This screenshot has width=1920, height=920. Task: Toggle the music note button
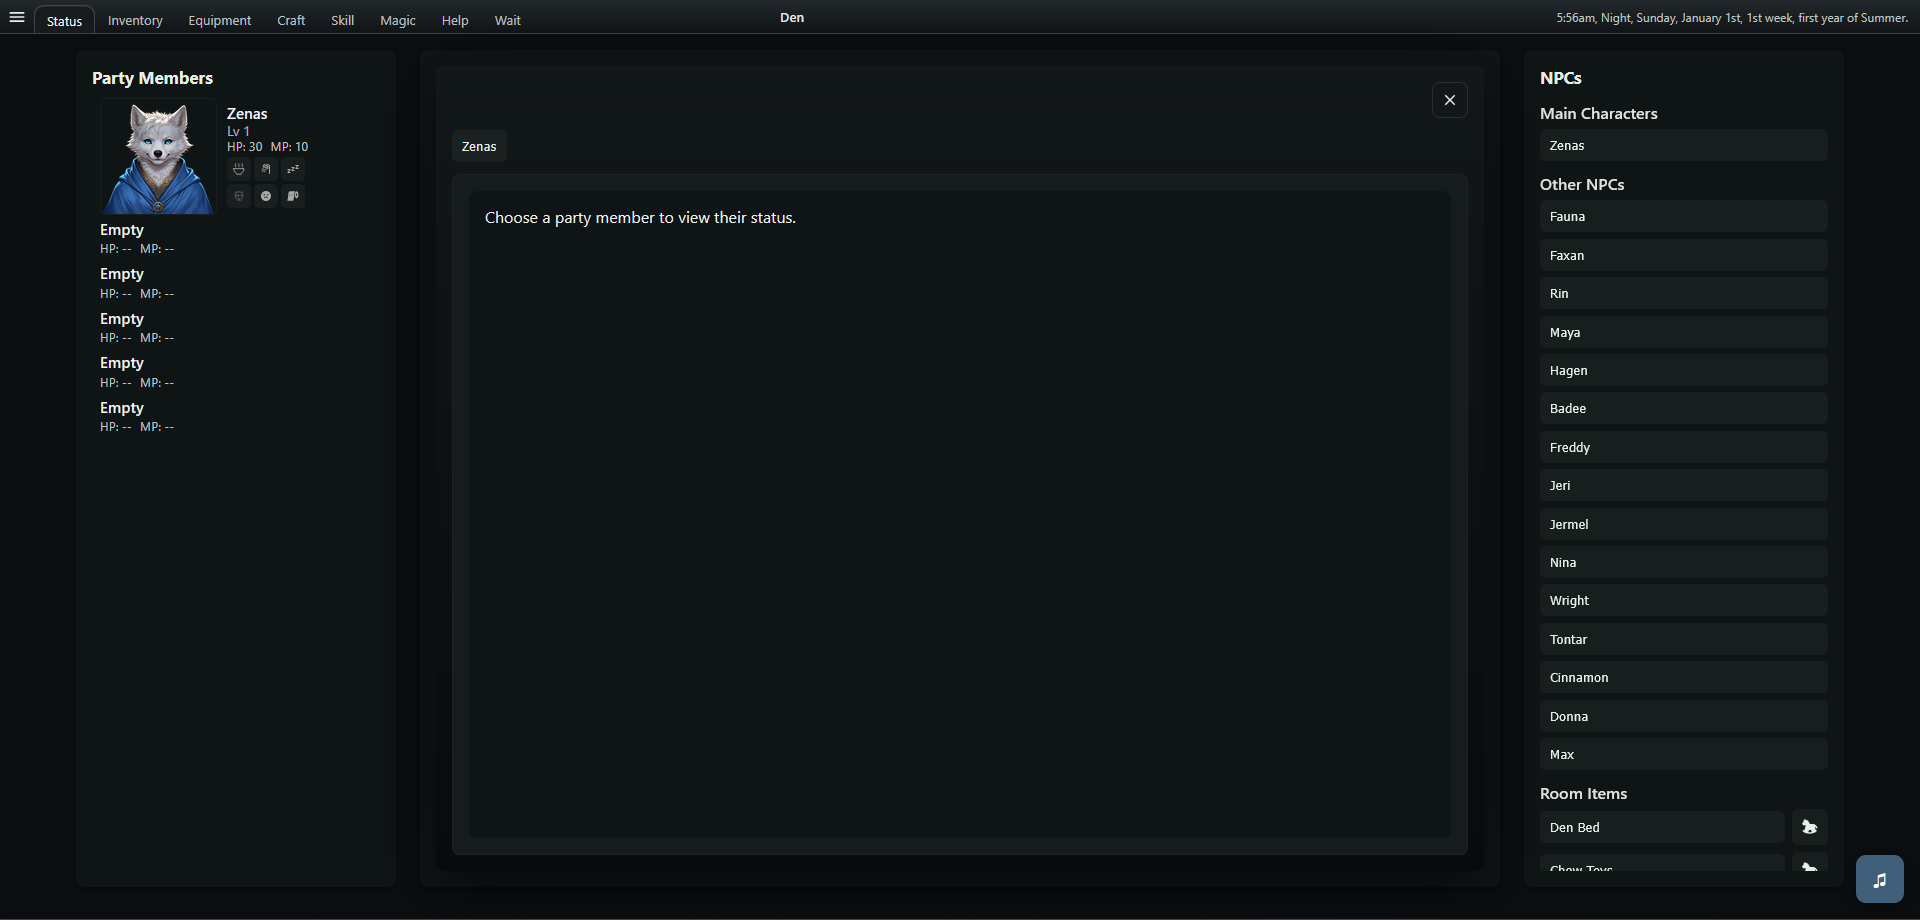pyautogui.click(x=1880, y=880)
